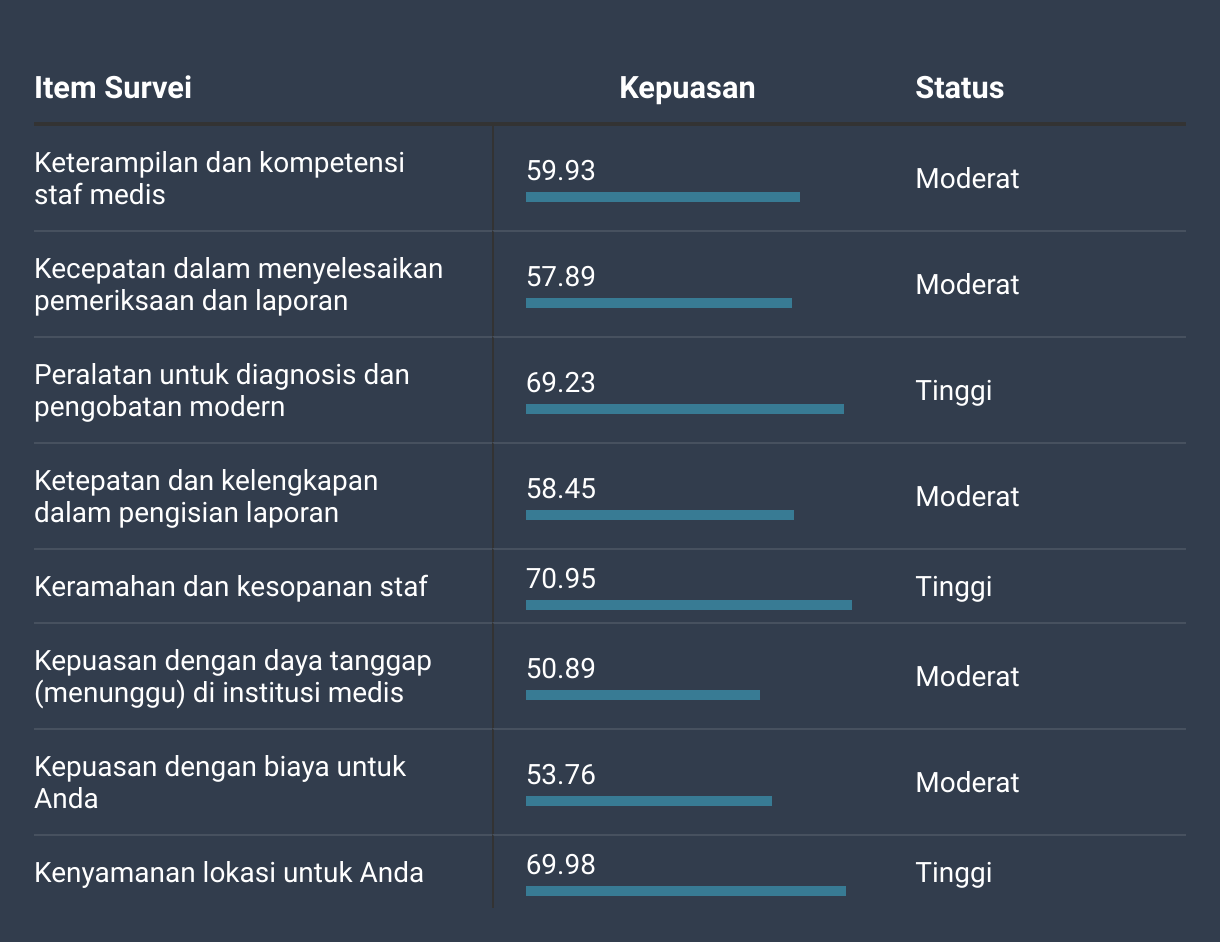Select Keramahan dan kesopanan staf row
The image size is (1220, 942).
pos(610,586)
